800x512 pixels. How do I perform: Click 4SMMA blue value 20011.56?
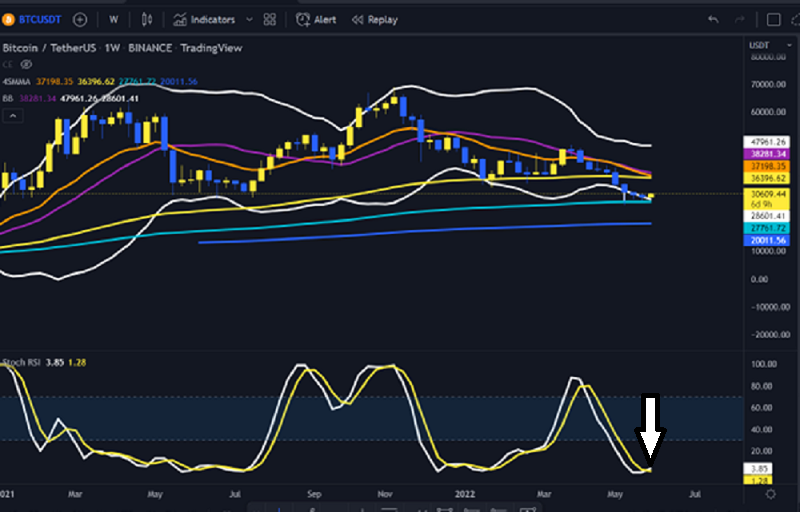179,82
